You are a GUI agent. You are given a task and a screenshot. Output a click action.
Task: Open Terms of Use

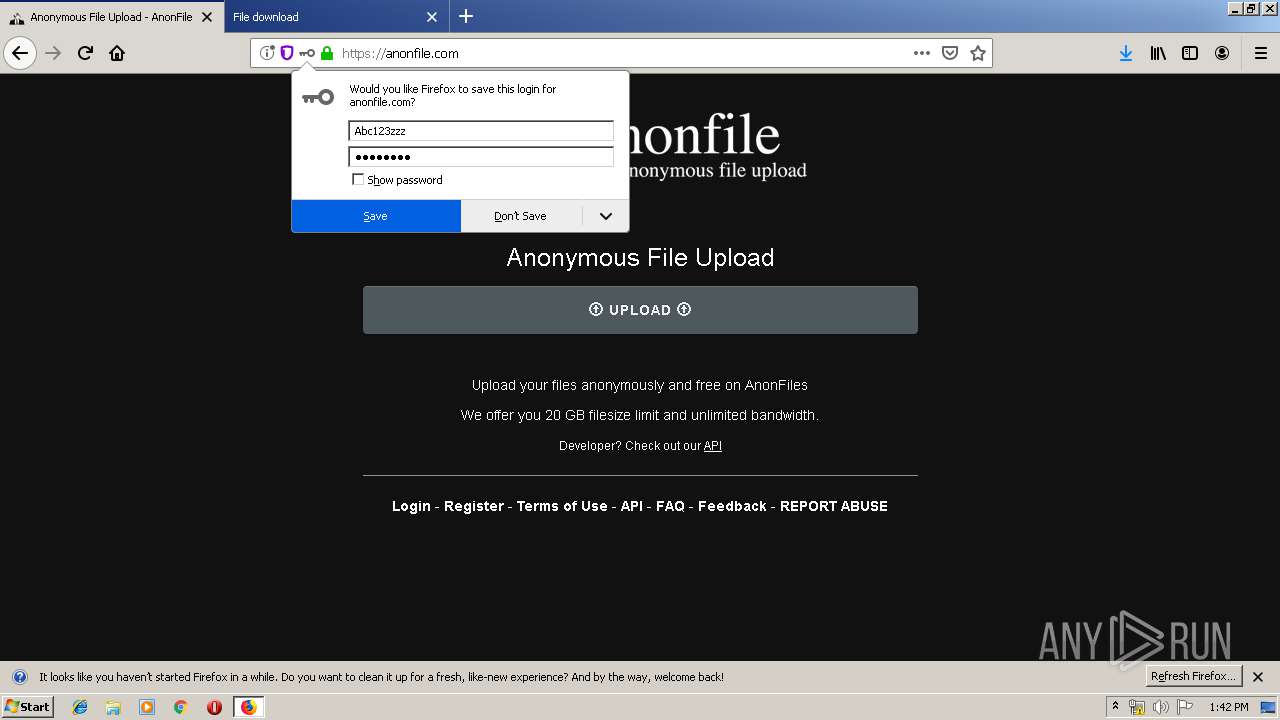562,506
